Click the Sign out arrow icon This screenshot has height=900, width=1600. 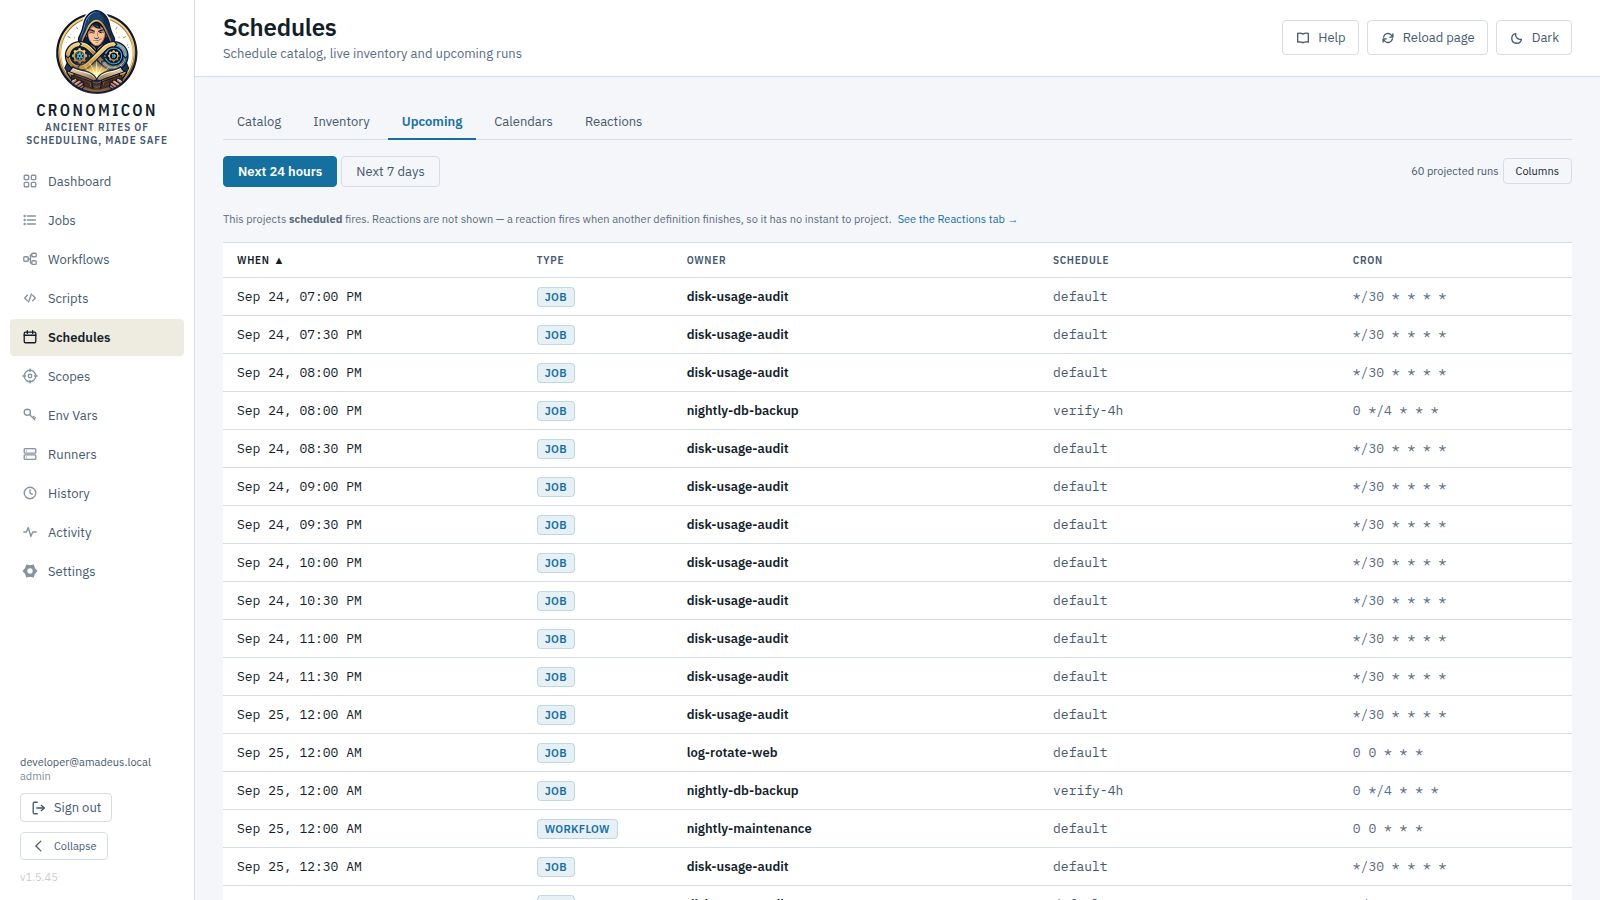(39, 808)
